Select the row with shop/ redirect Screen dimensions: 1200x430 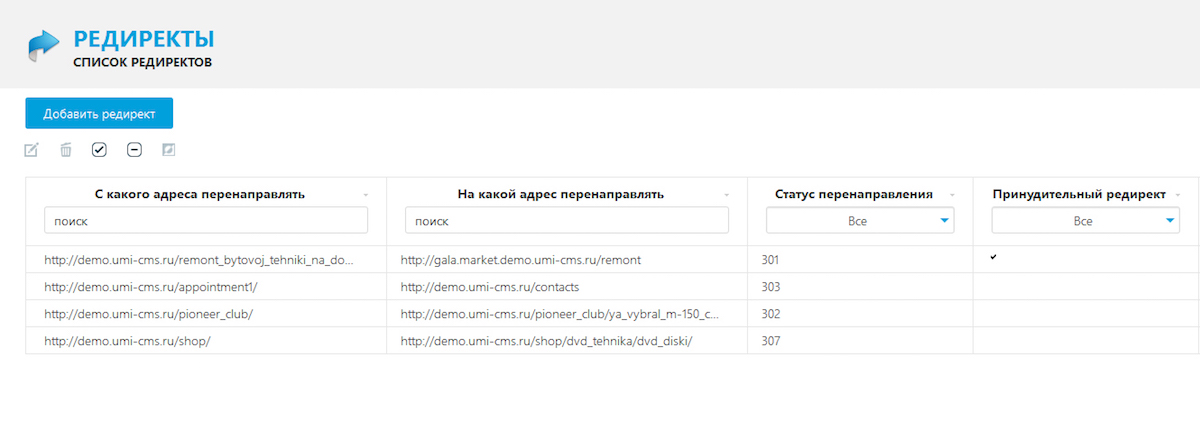click(x=612, y=341)
